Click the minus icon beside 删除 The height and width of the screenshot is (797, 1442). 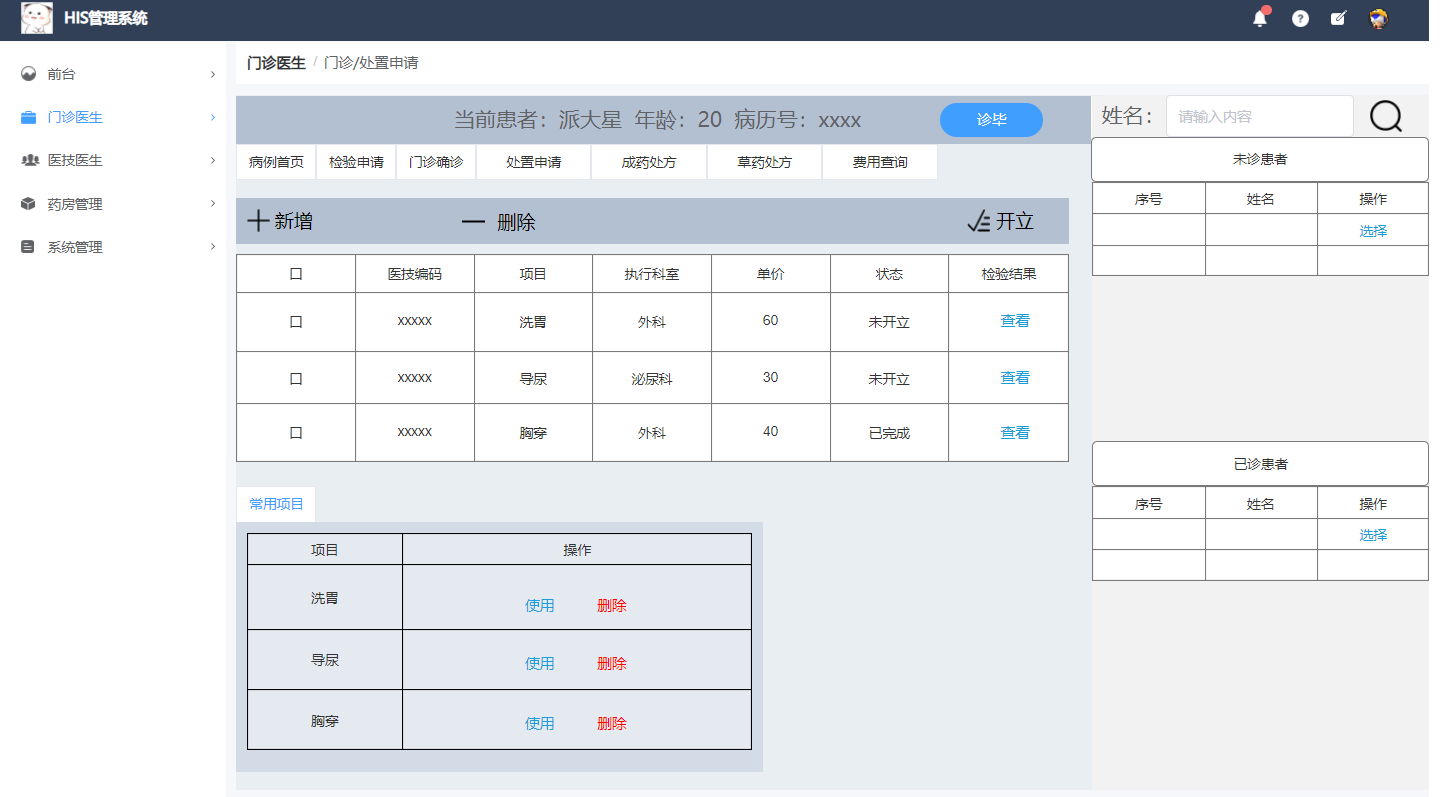click(473, 222)
